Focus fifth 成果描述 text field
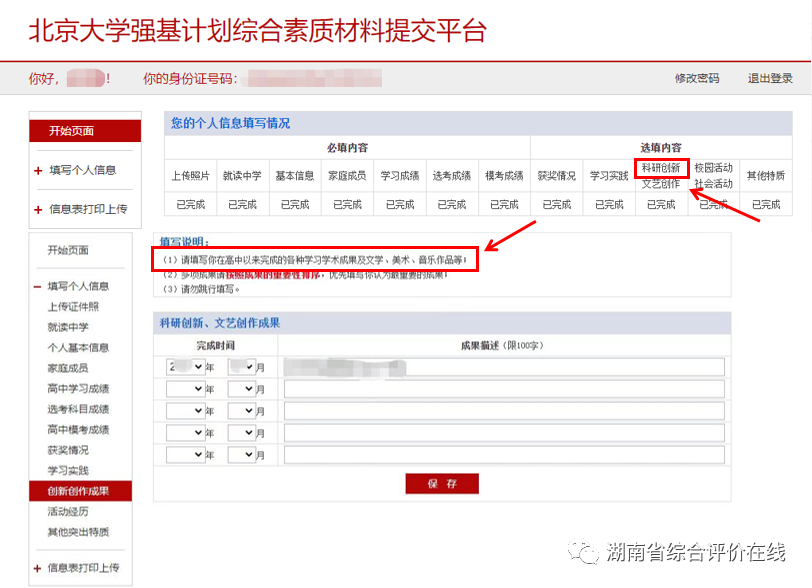This screenshot has height=588, width=812. pyautogui.click(x=504, y=455)
